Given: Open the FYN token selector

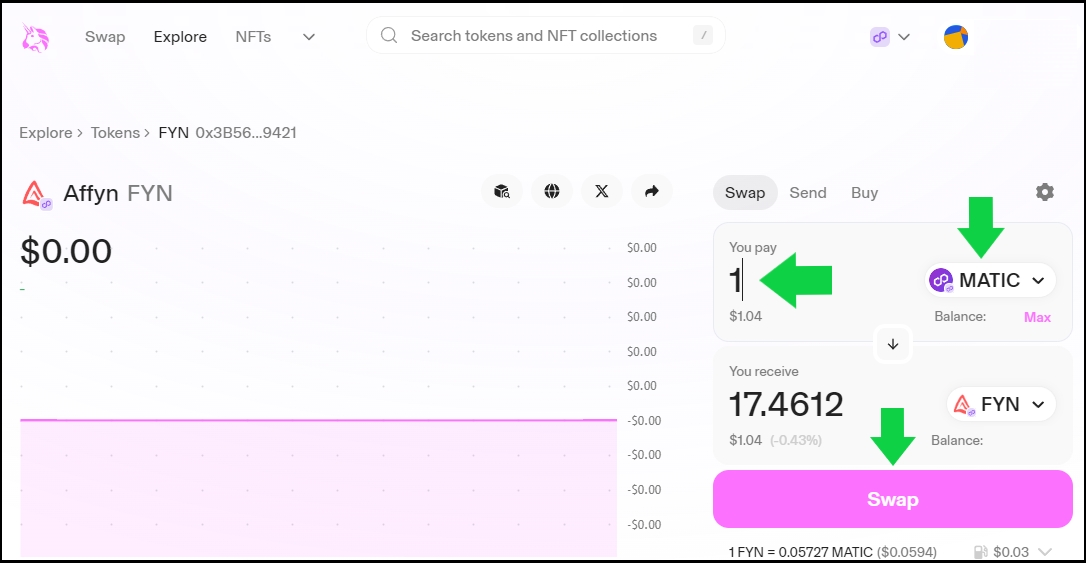Looking at the screenshot, I should [1000, 405].
